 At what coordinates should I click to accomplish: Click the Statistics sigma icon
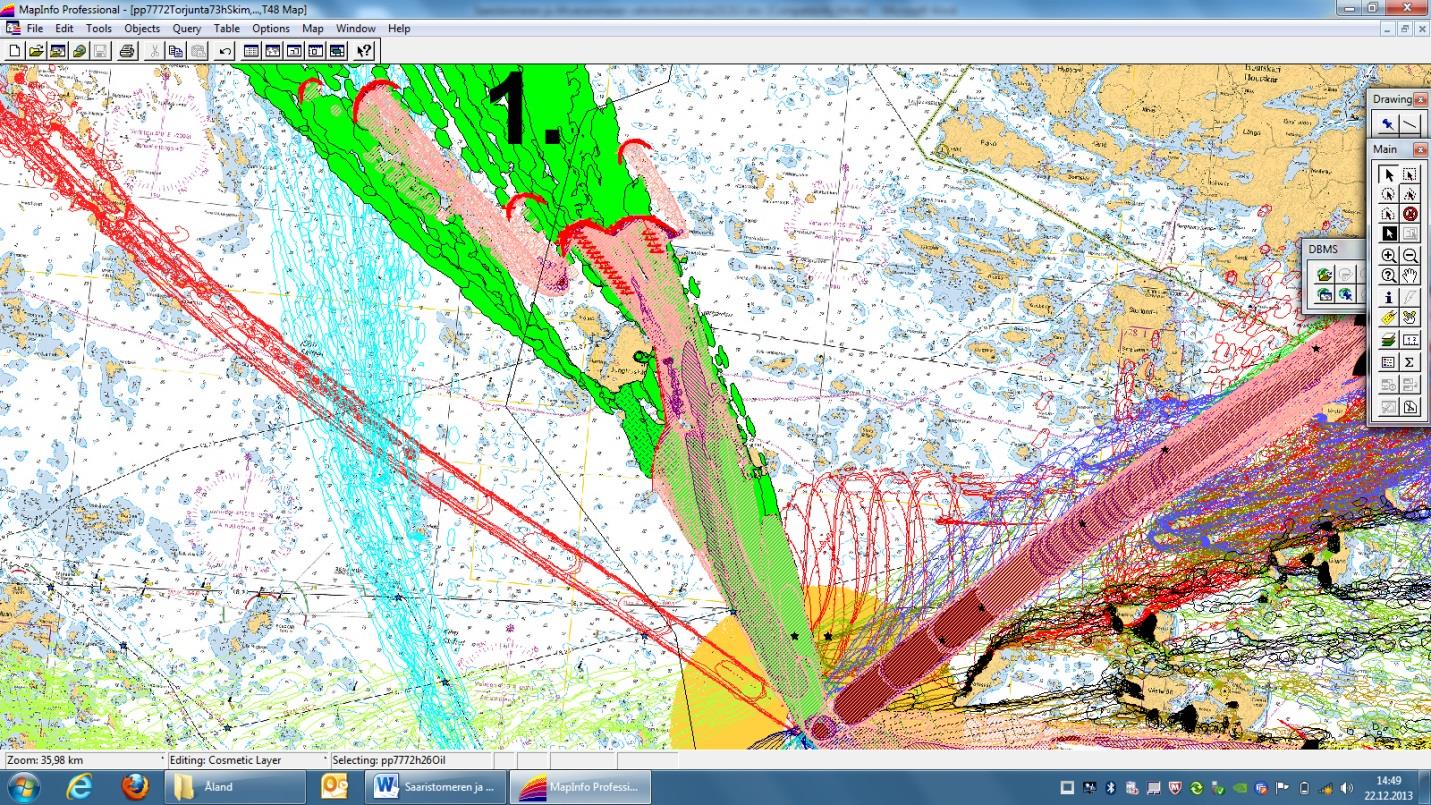(1410, 362)
